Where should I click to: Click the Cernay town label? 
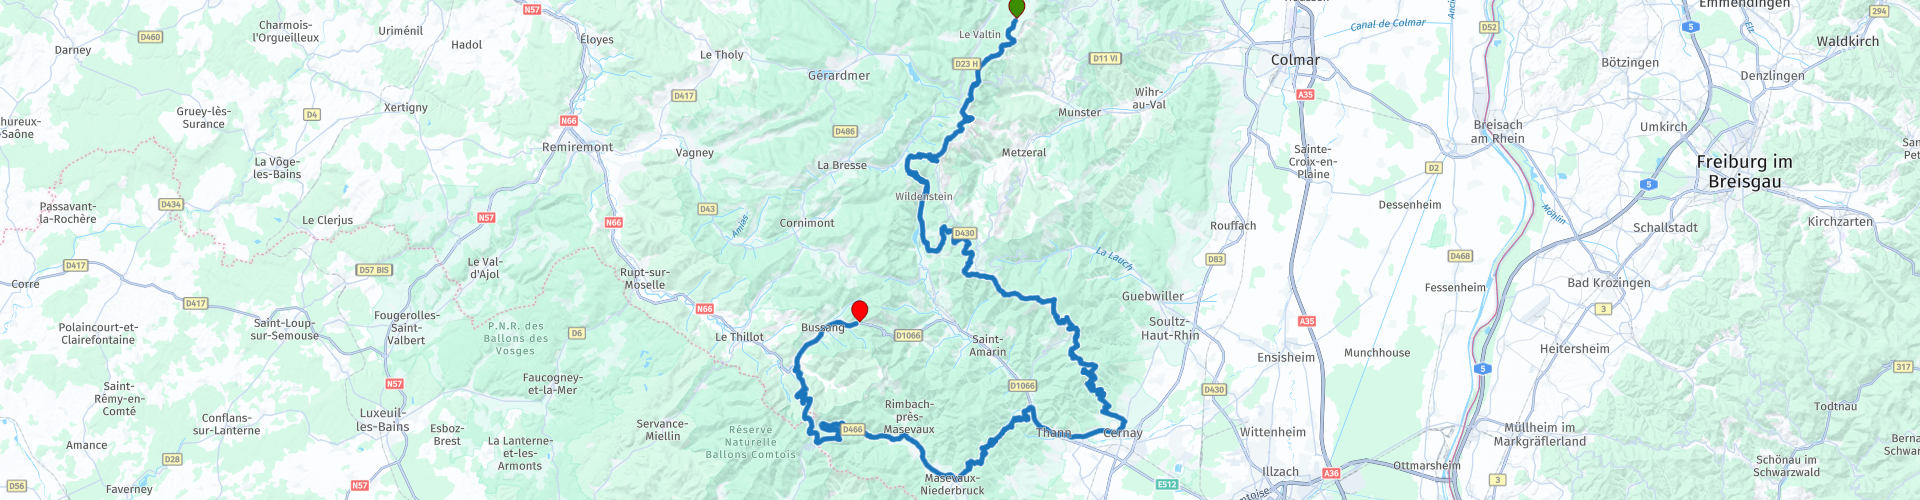pos(1123,433)
